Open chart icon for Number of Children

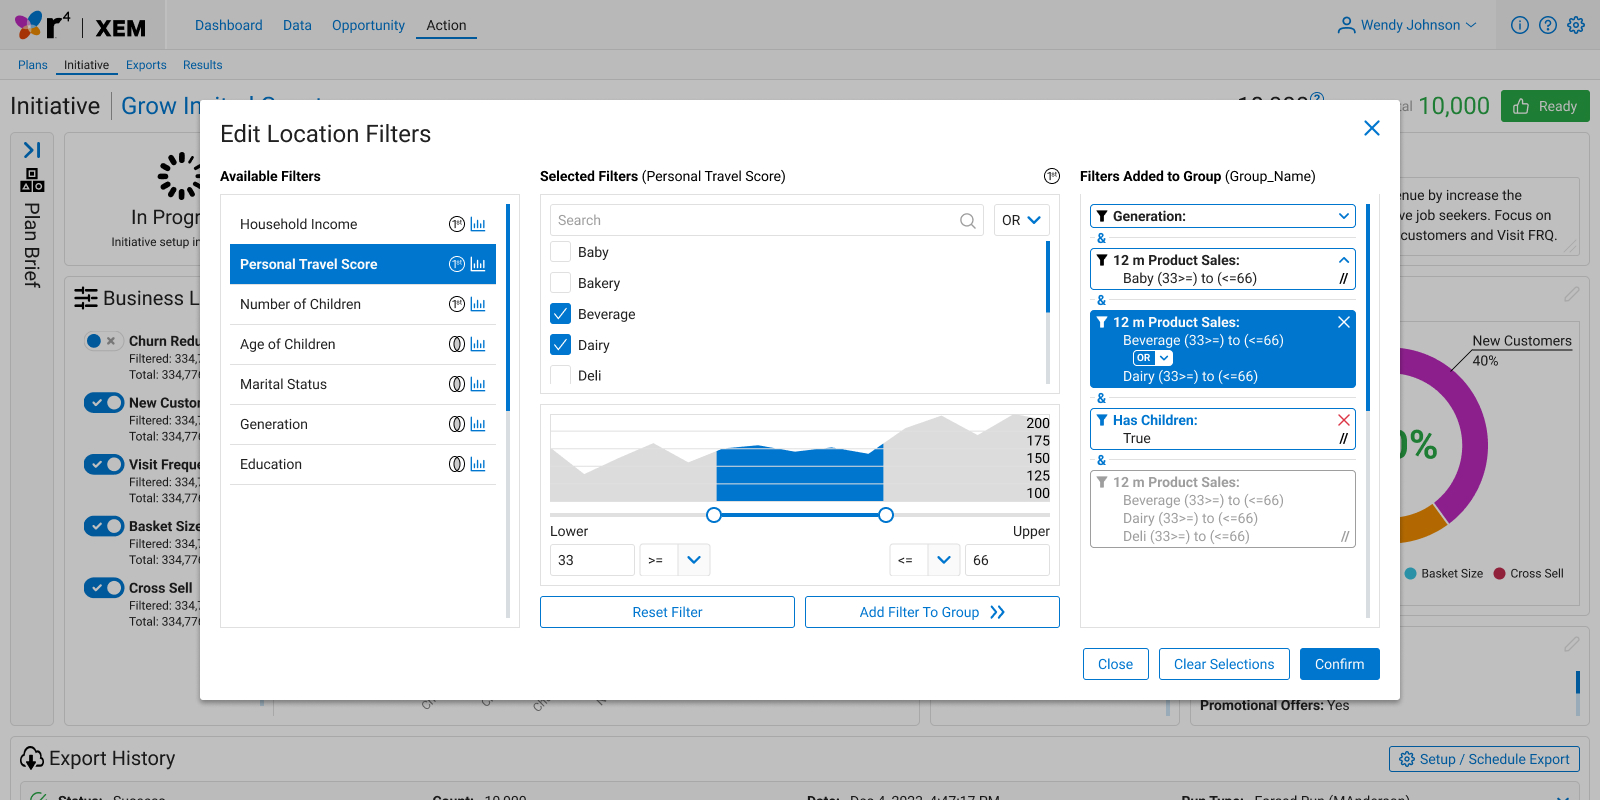(x=478, y=304)
